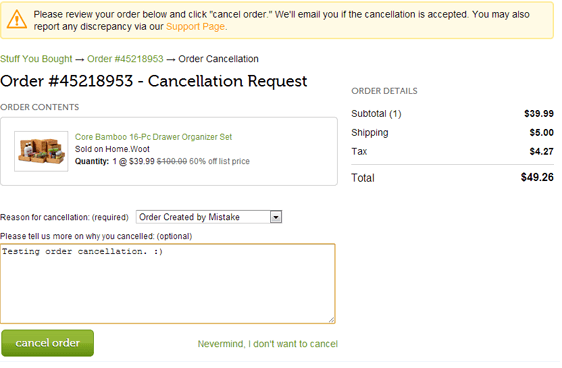This screenshot has height=368, width=562.
Task: Click the Order Cancellation Request heading
Action: (x=154, y=81)
